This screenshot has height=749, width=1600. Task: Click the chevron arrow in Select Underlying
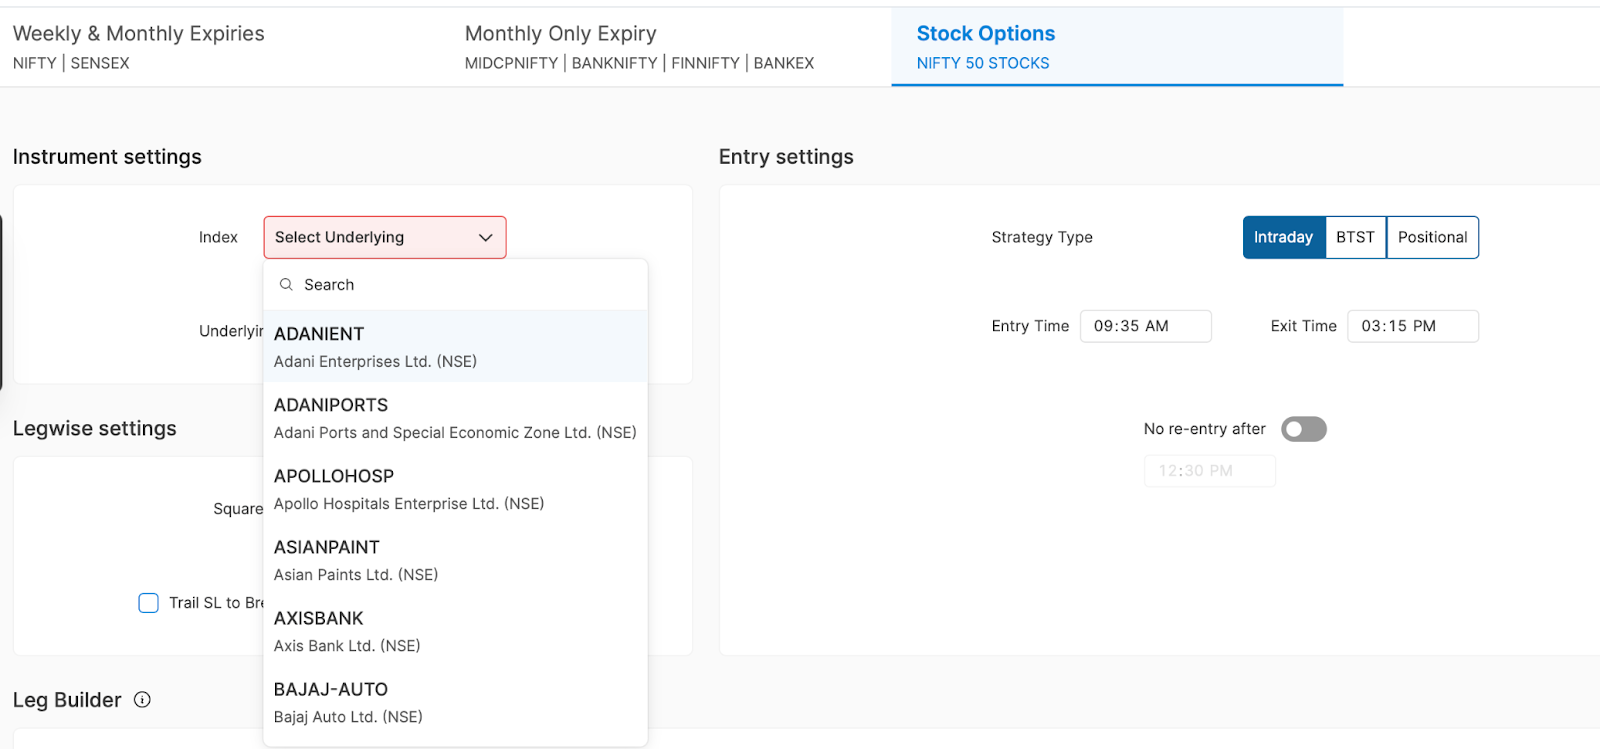tap(486, 238)
